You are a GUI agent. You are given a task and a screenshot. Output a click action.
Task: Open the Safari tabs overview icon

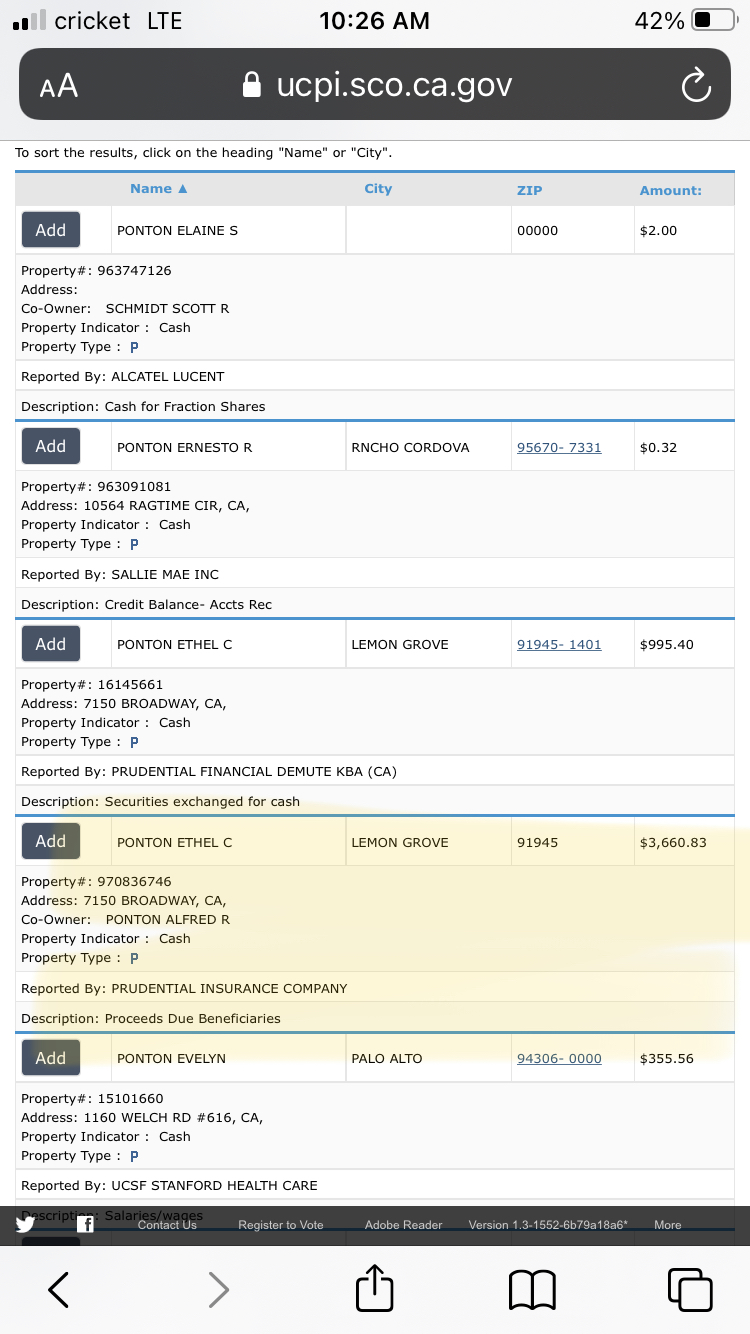pos(690,1289)
